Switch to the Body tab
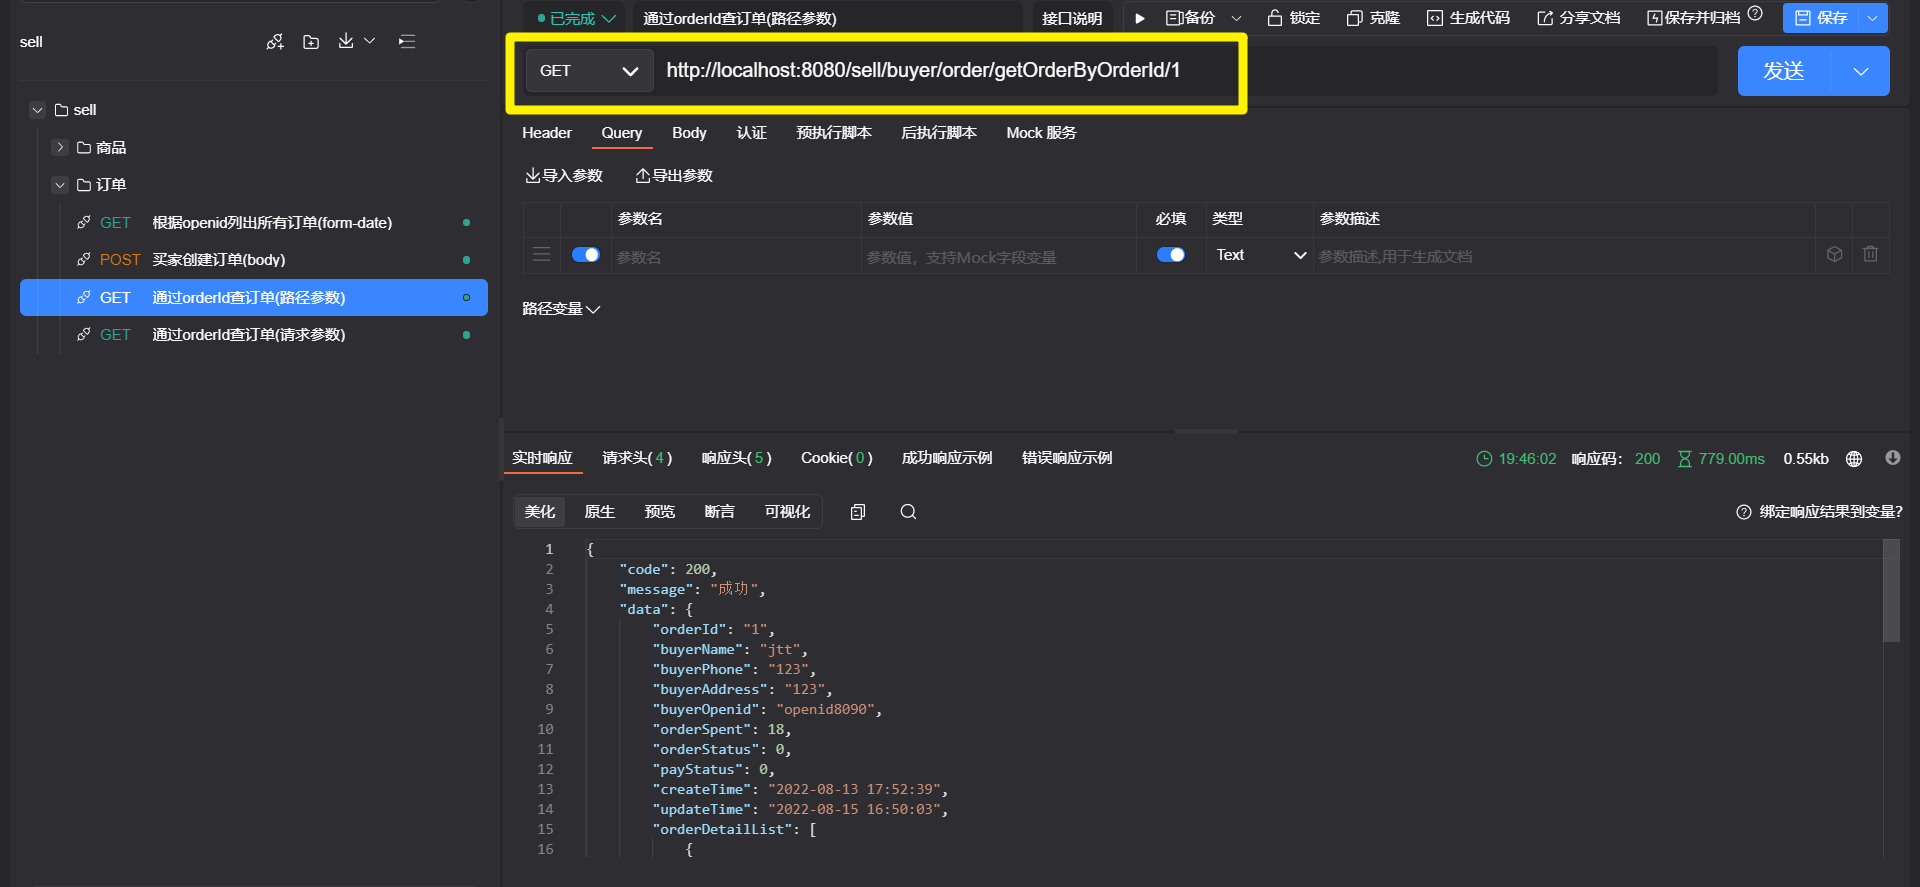 (x=689, y=133)
